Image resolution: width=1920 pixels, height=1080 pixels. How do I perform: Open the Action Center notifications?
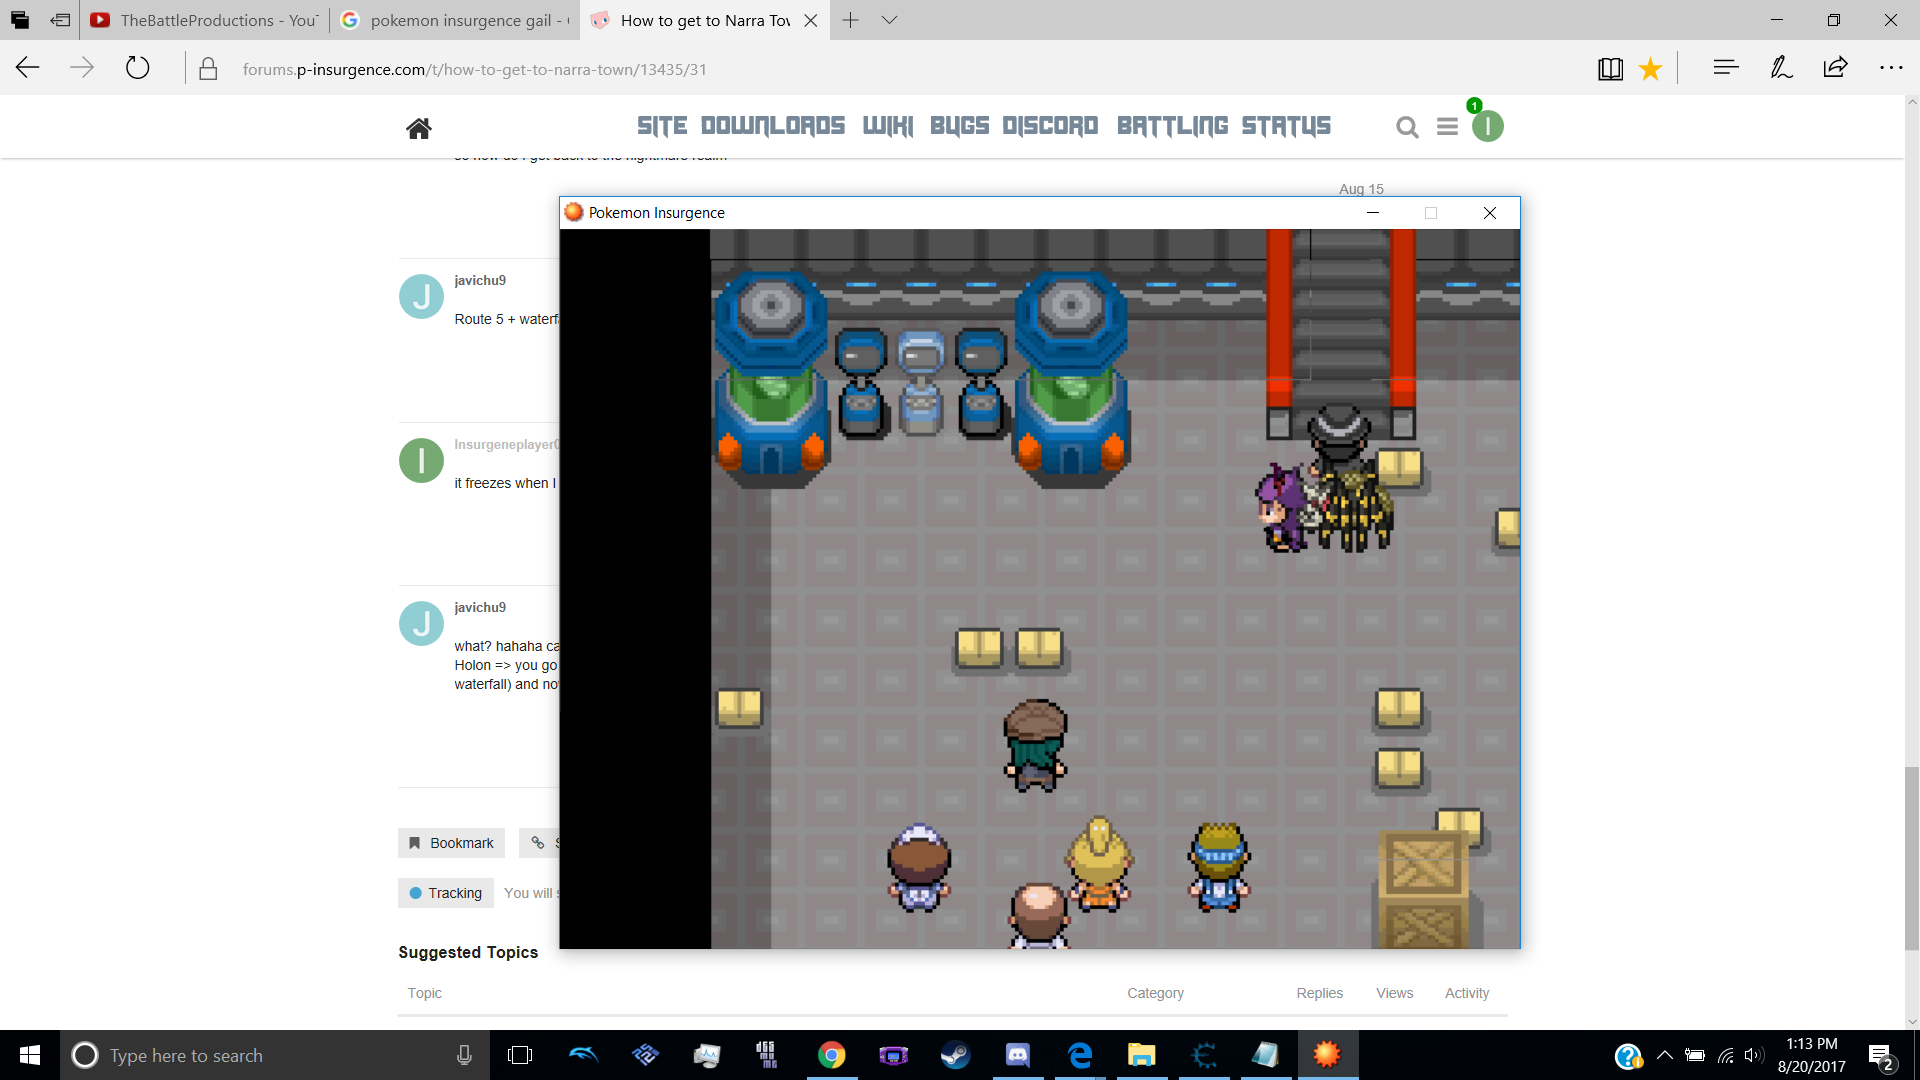coord(1880,1055)
